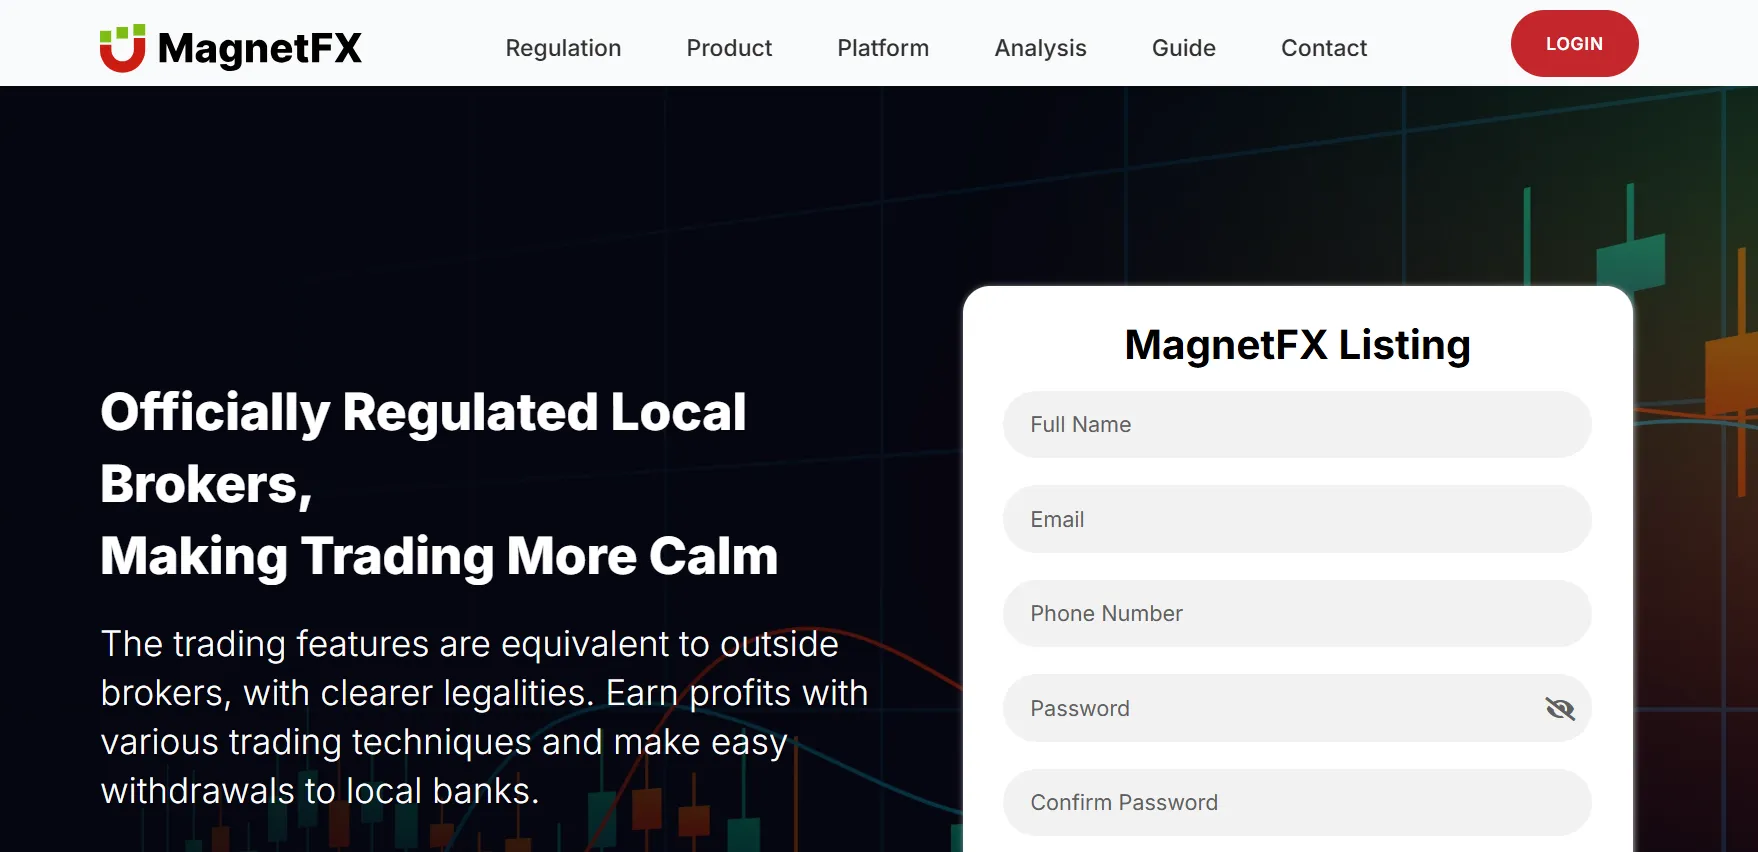Toggle password visibility eye icon
Viewport: 1758px width, 852px height.
coord(1559,709)
